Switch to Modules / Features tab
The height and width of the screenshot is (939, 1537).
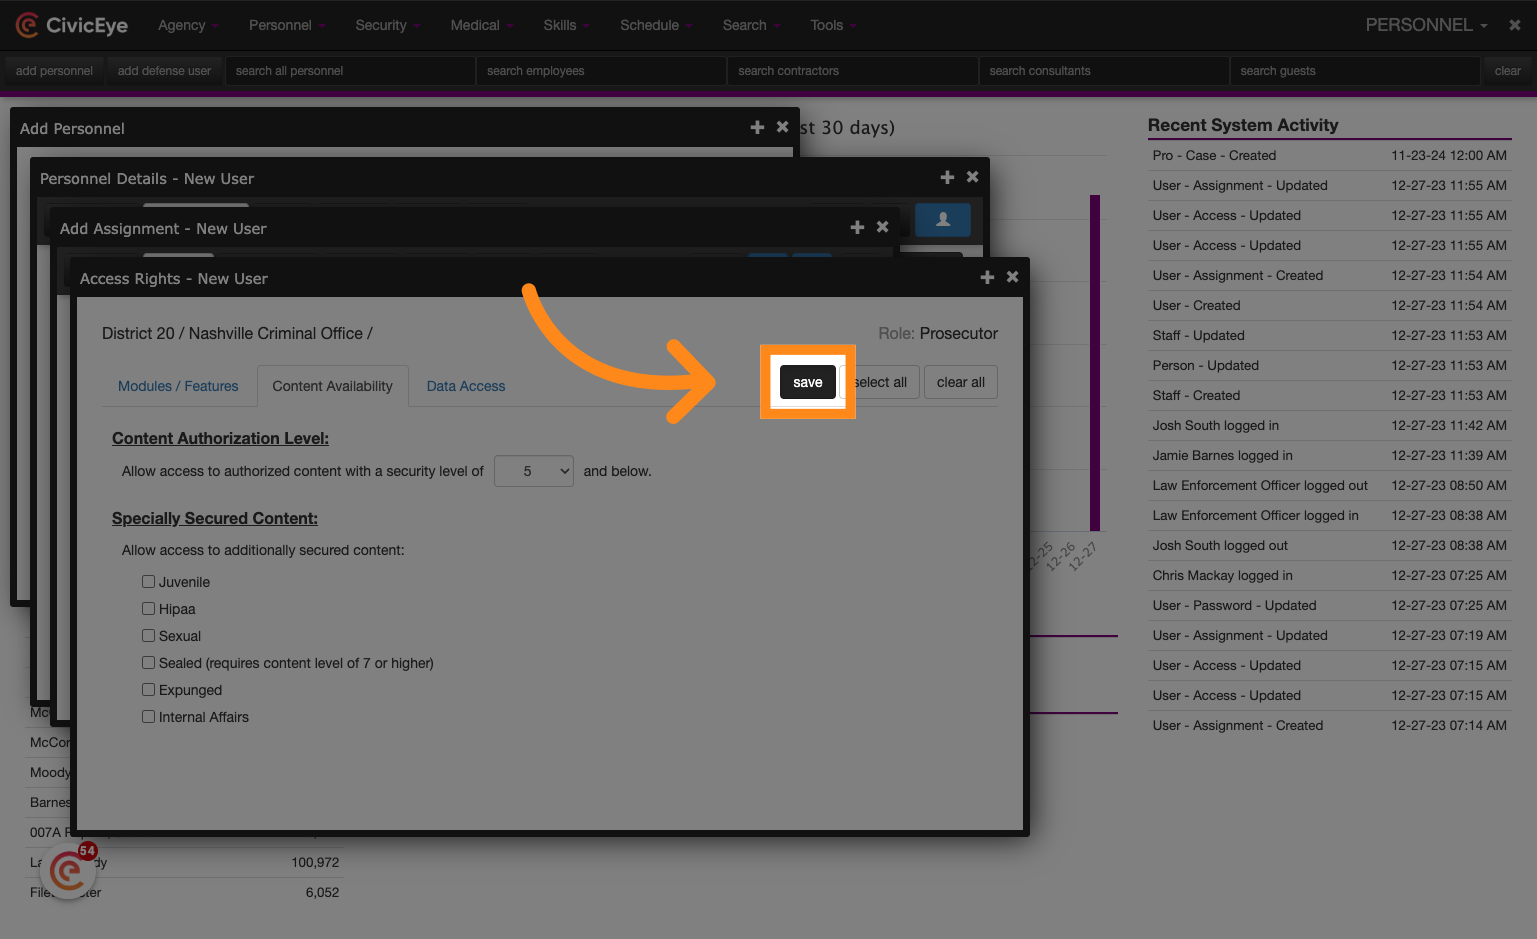(178, 386)
